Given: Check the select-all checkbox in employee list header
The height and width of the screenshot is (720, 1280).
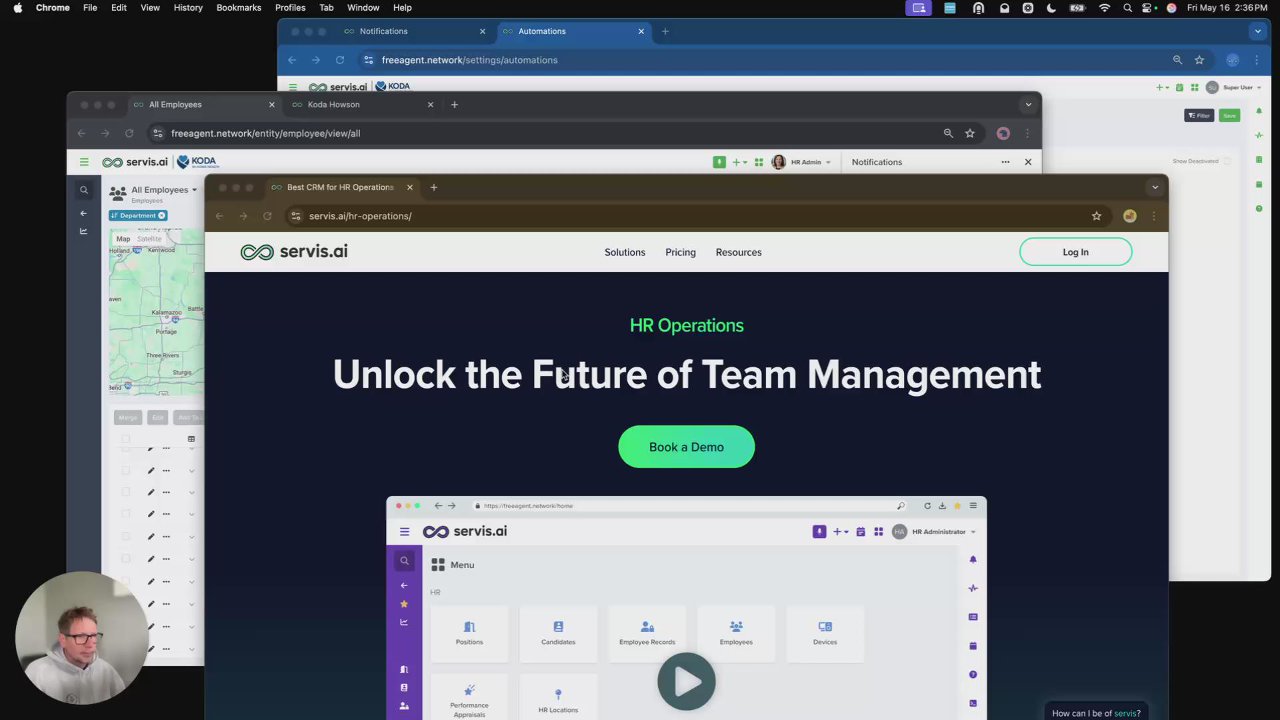Looking at the screenshot, I should tap(126, 439).
